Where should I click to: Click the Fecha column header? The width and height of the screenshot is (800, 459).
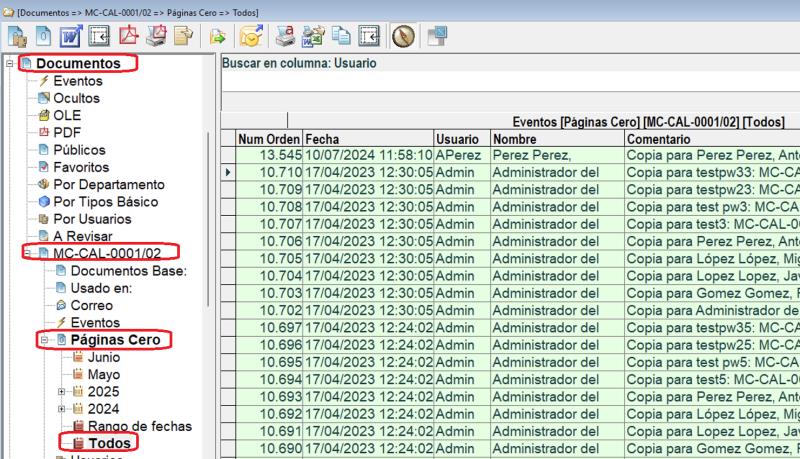tap(367, 139)
